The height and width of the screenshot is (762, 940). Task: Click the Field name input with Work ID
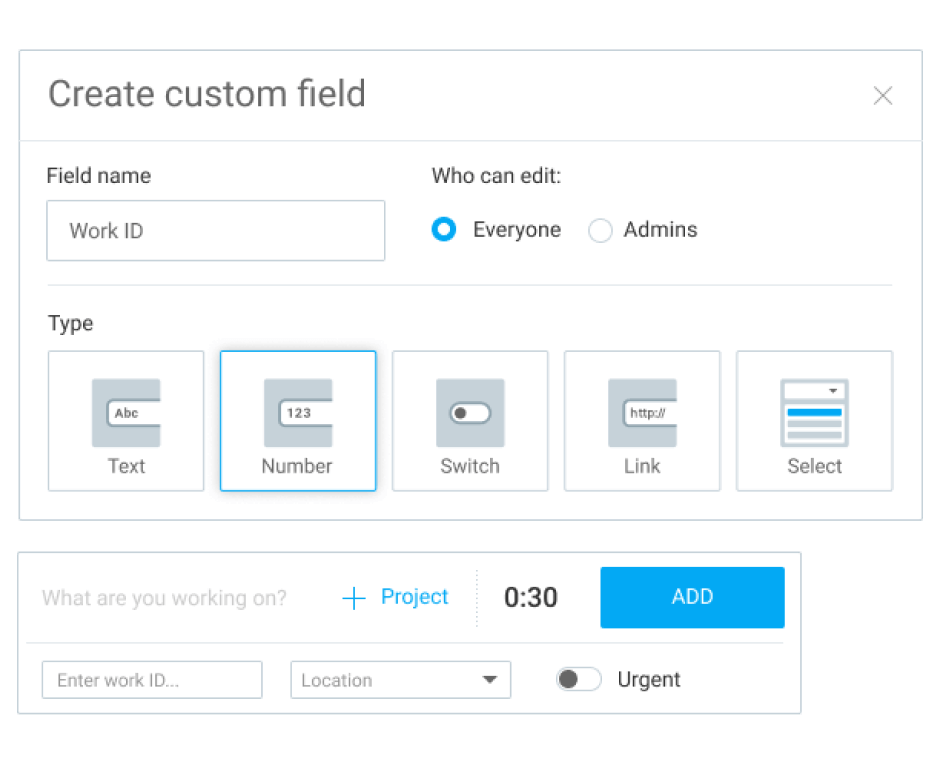pos(215,231)
